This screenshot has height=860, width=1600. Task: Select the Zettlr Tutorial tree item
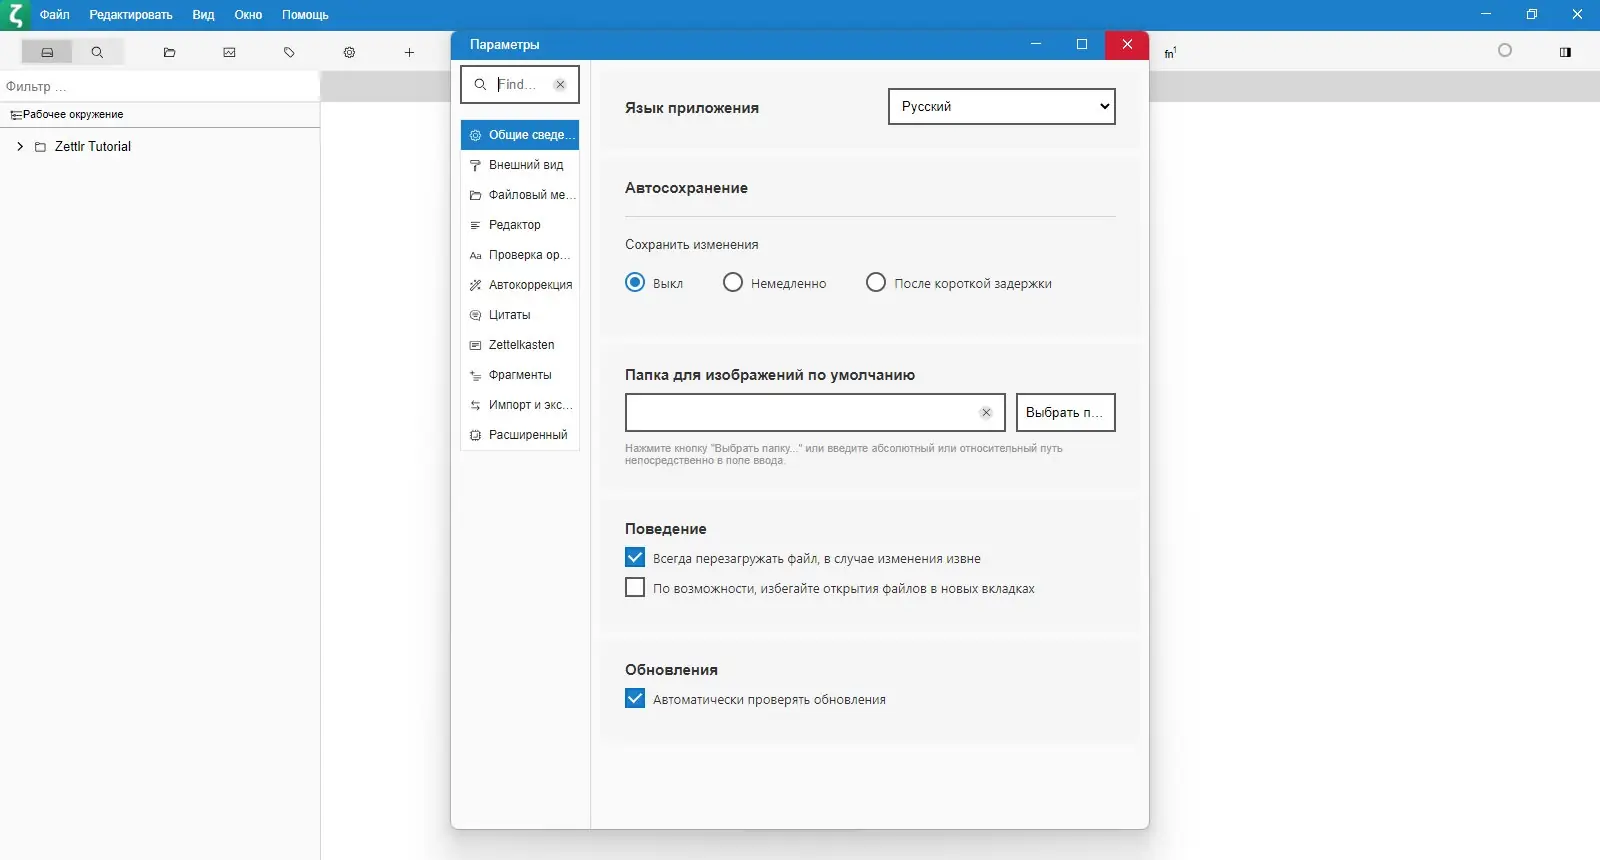(x=160, y=147)
